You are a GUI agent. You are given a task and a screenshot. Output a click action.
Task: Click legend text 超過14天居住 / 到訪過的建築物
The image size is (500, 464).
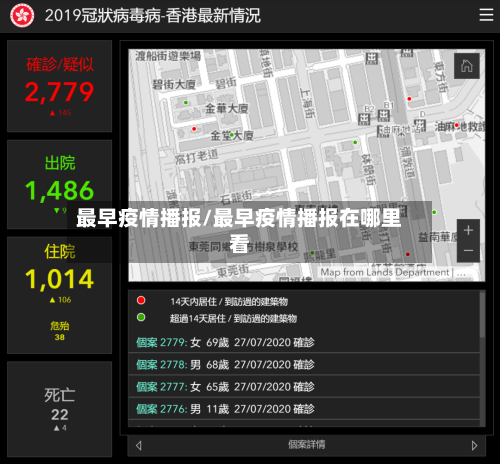pos(233,319)
